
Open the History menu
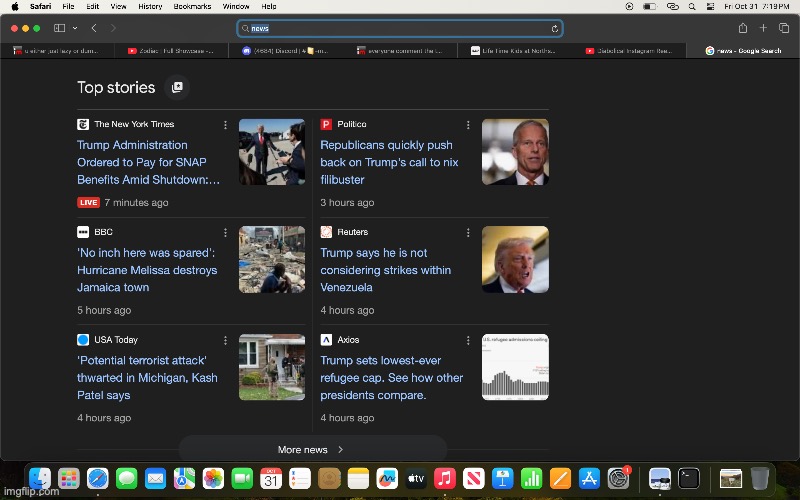pyautogui.click(x=150, y=6)
